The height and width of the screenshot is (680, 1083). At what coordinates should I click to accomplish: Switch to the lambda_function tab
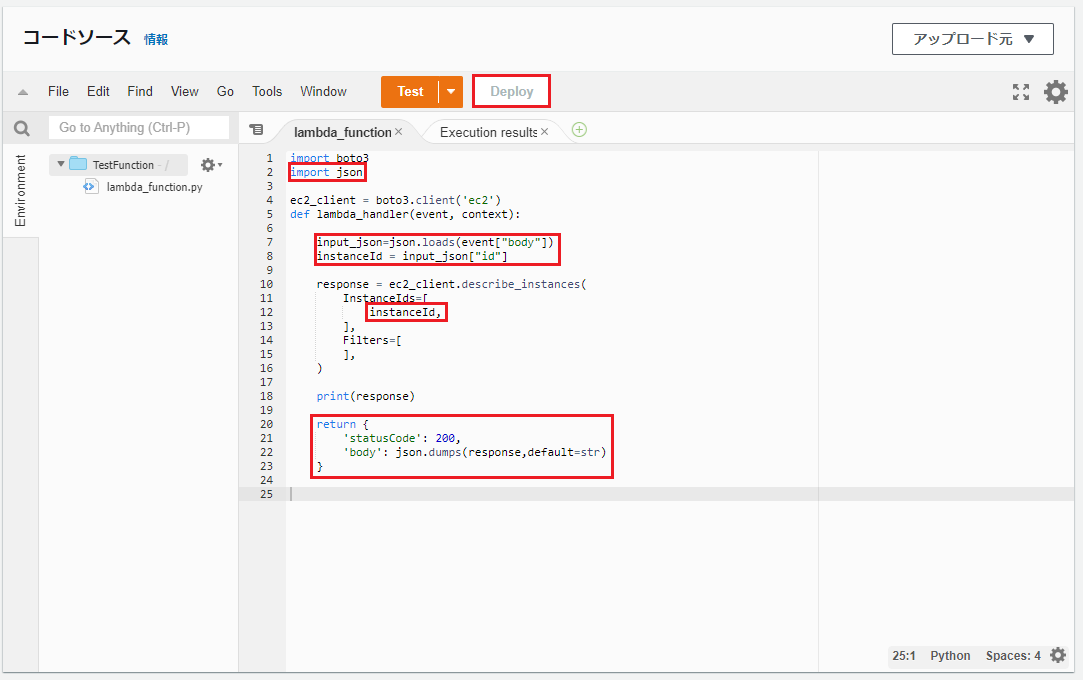click(x=343, y=132)
